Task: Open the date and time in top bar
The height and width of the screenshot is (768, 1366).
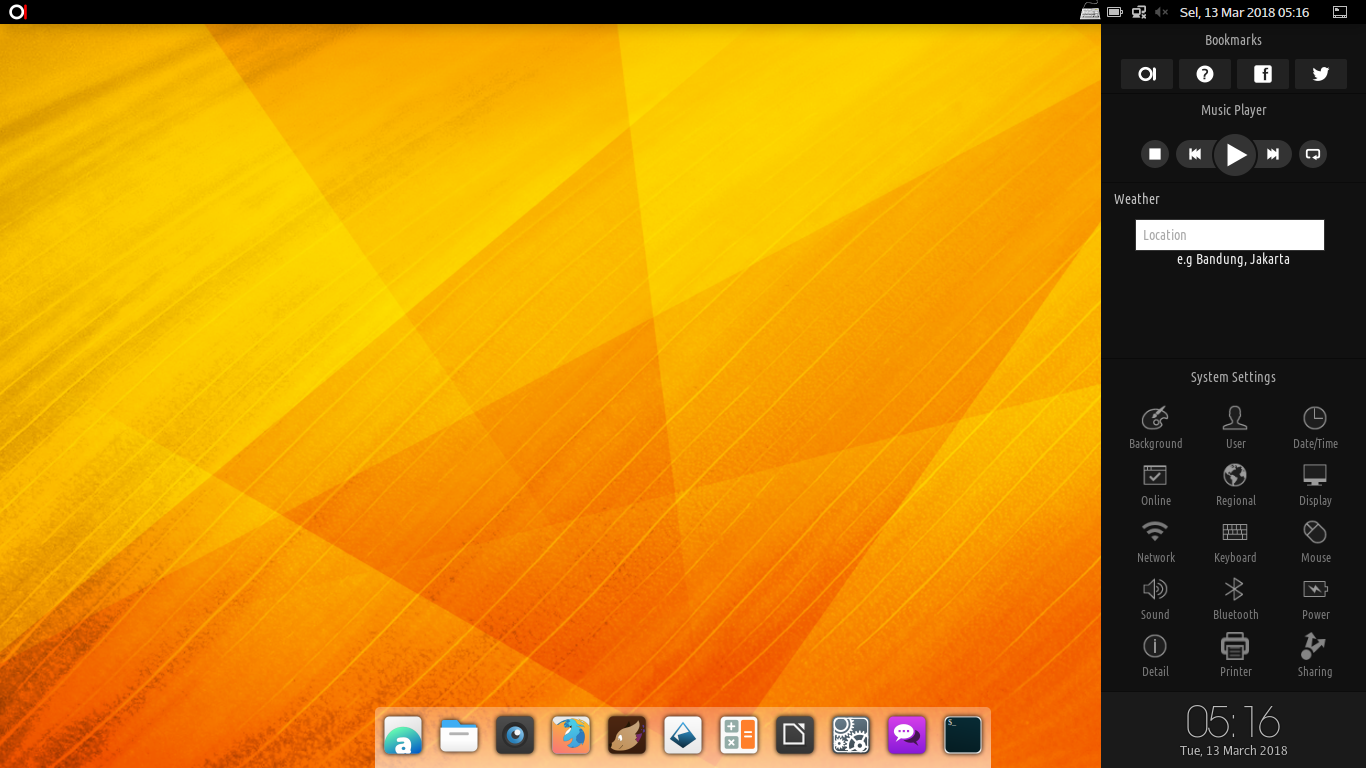Action: tap(1244, 12)
